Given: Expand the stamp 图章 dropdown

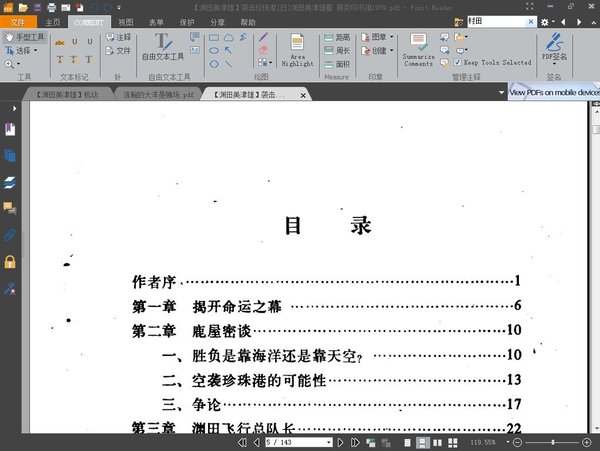Looking at the screenshot, I should pyautogui.click(x=391, y=37).
